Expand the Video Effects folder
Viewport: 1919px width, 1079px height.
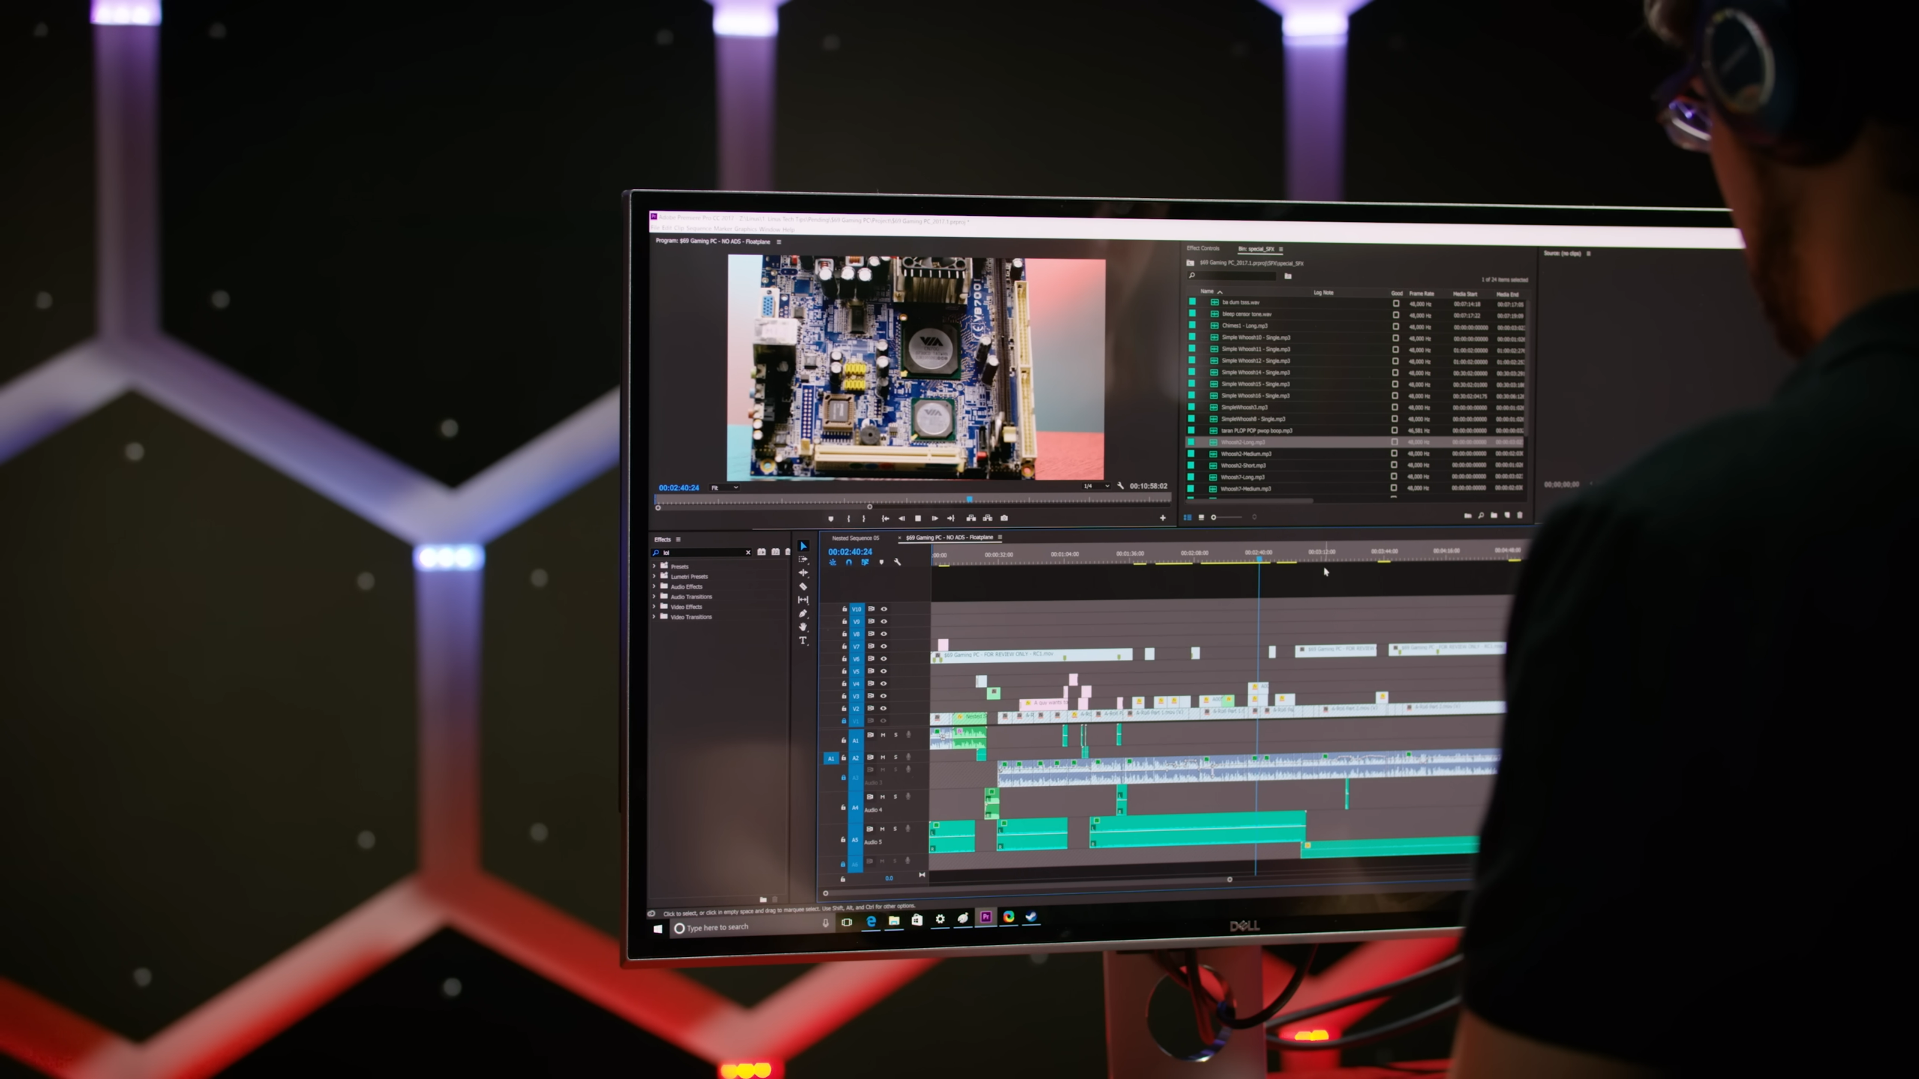coord(654,607)
